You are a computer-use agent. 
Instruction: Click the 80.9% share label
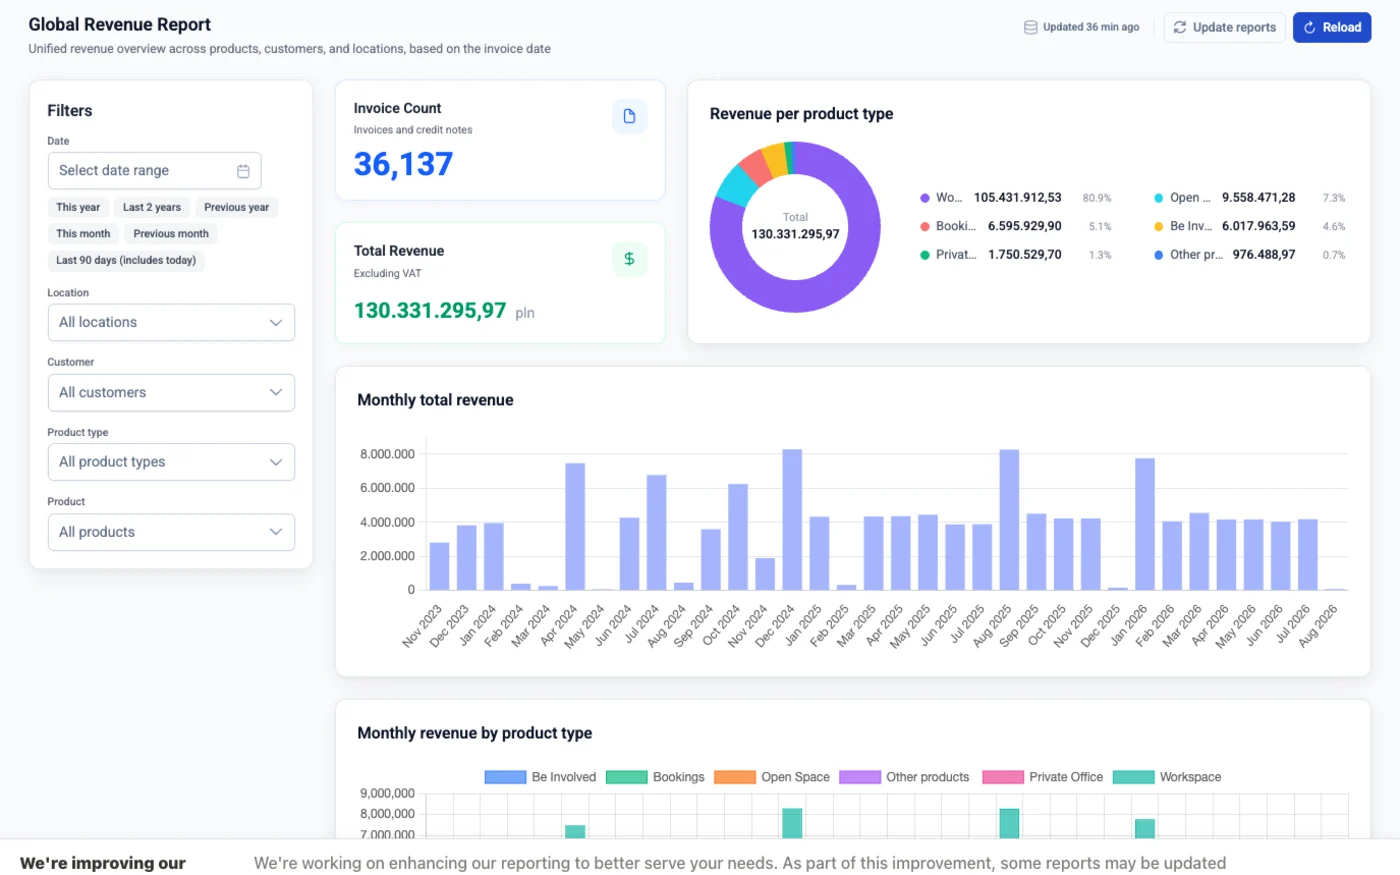tap(1097, 198)
